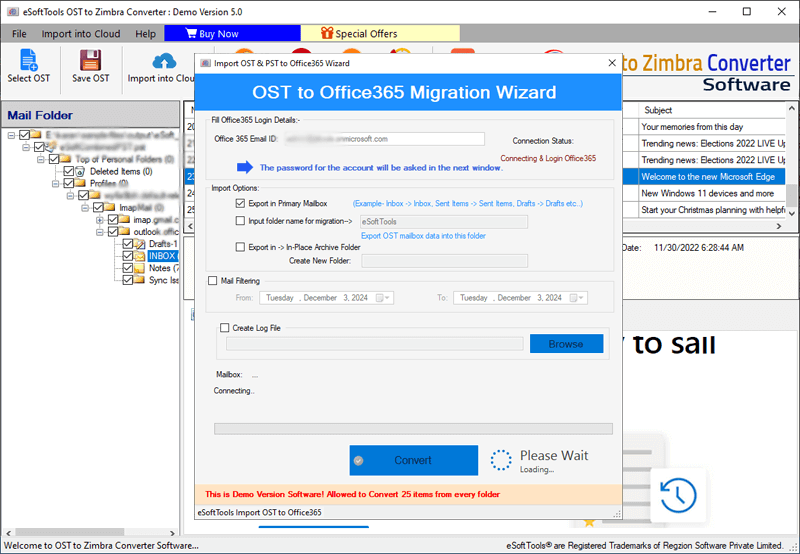Click the Browse button for log file

[x=566, y=344]
